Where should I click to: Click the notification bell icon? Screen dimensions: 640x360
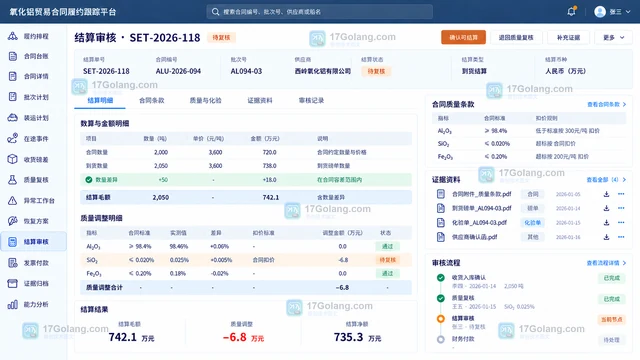click(571, 11)
